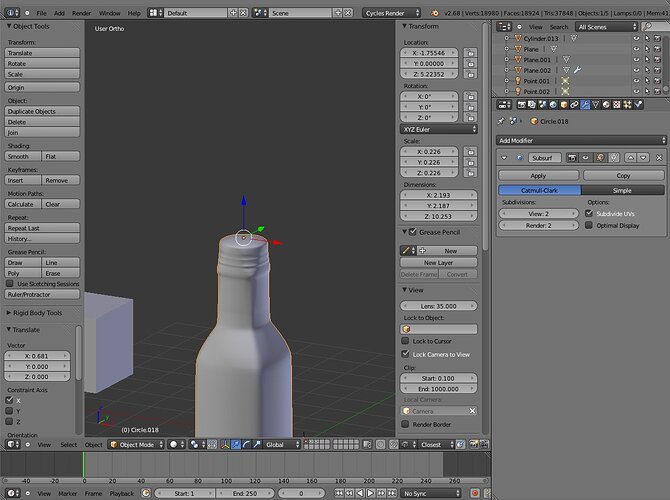
Task: Jump to first frame in timeline
Action: click(339, 493)
